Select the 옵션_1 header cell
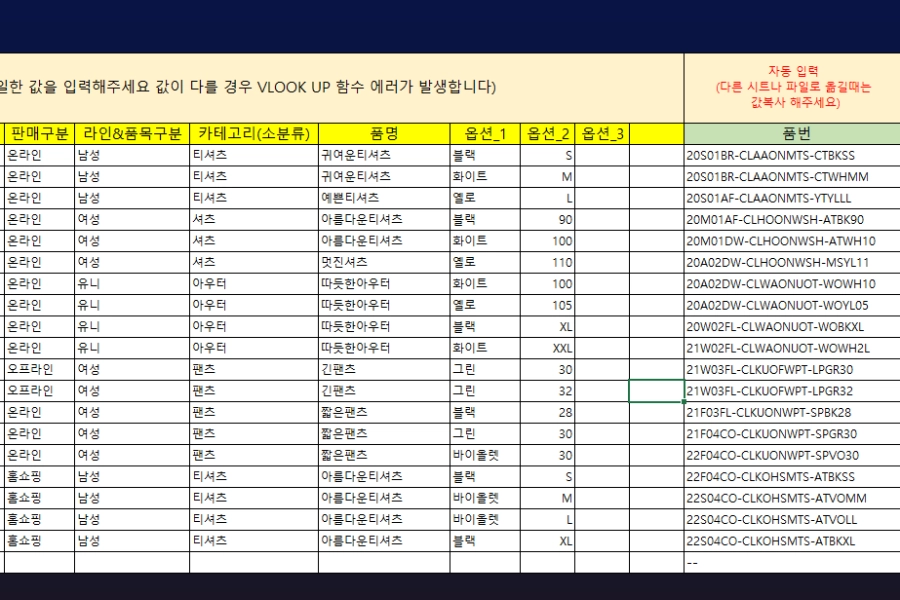The height and width of the screenshot is (600, 900). (x=485, y=134)
